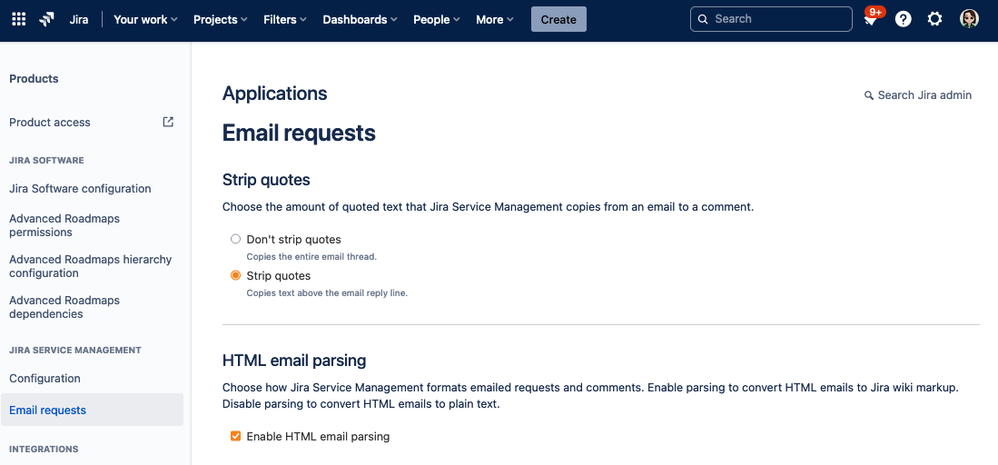This screenshot has height=465, width=998.
Task: Select Email requests sidebar item
Action: point(92,410)
